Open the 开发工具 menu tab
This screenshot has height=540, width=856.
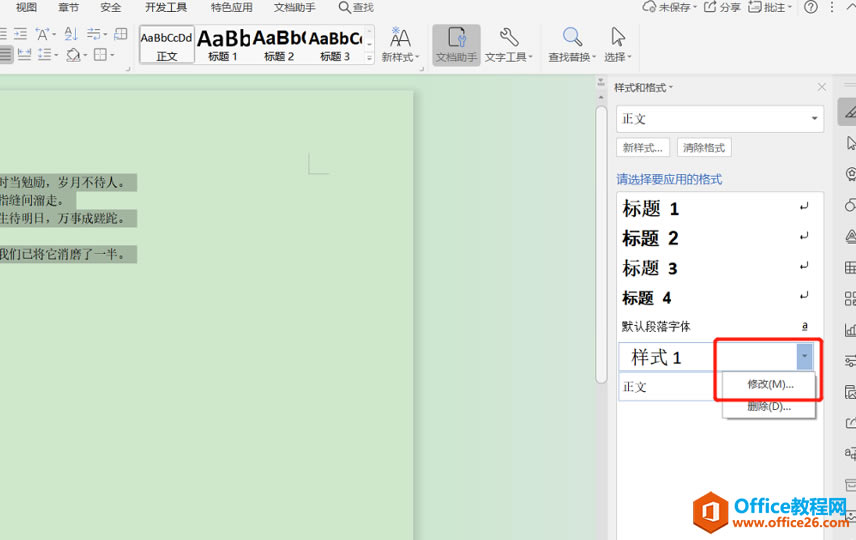point(166,7)
